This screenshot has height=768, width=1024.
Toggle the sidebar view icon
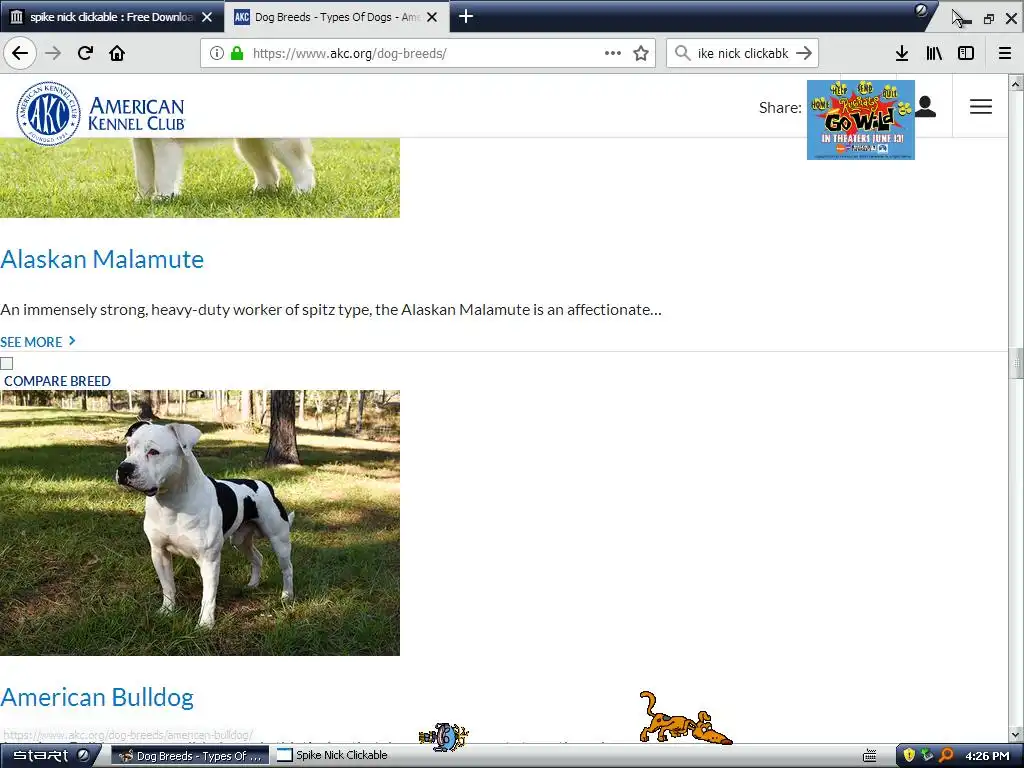pyautogui.click(x=966, y=53)
